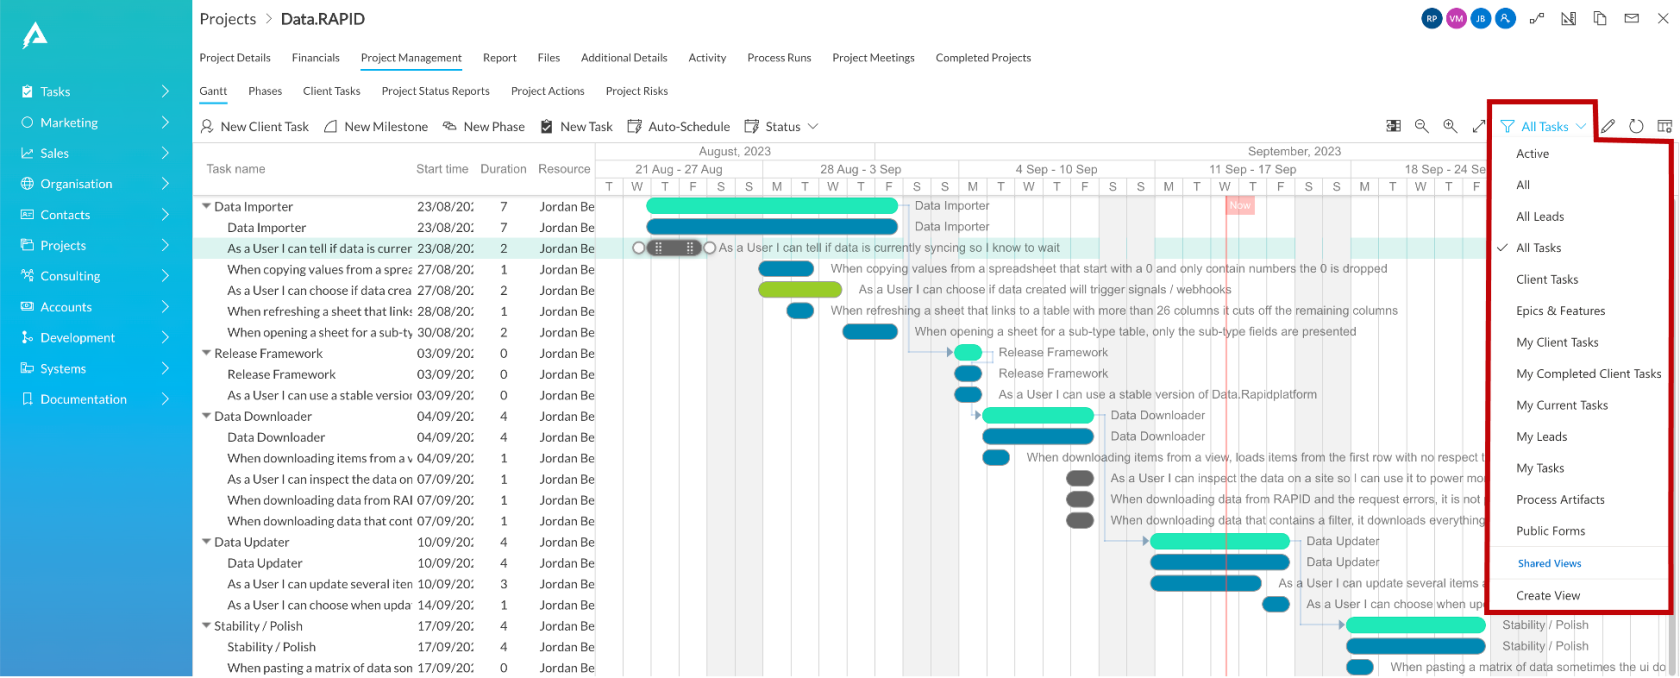1680x678 pixels.
Task: Select My Current Tasks view
Action: pos(1562,406)
